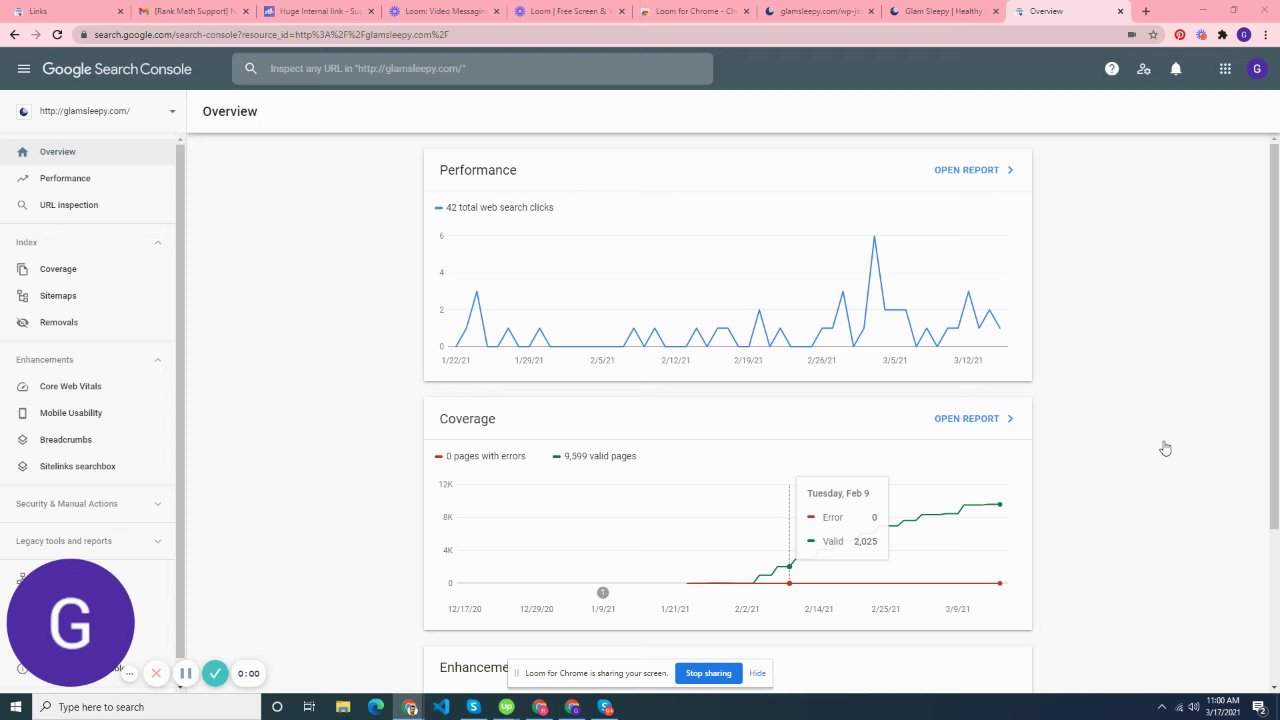Click the Breadcrumbs layers icon
Screen dimensions: 1280x720
[23, 440]
